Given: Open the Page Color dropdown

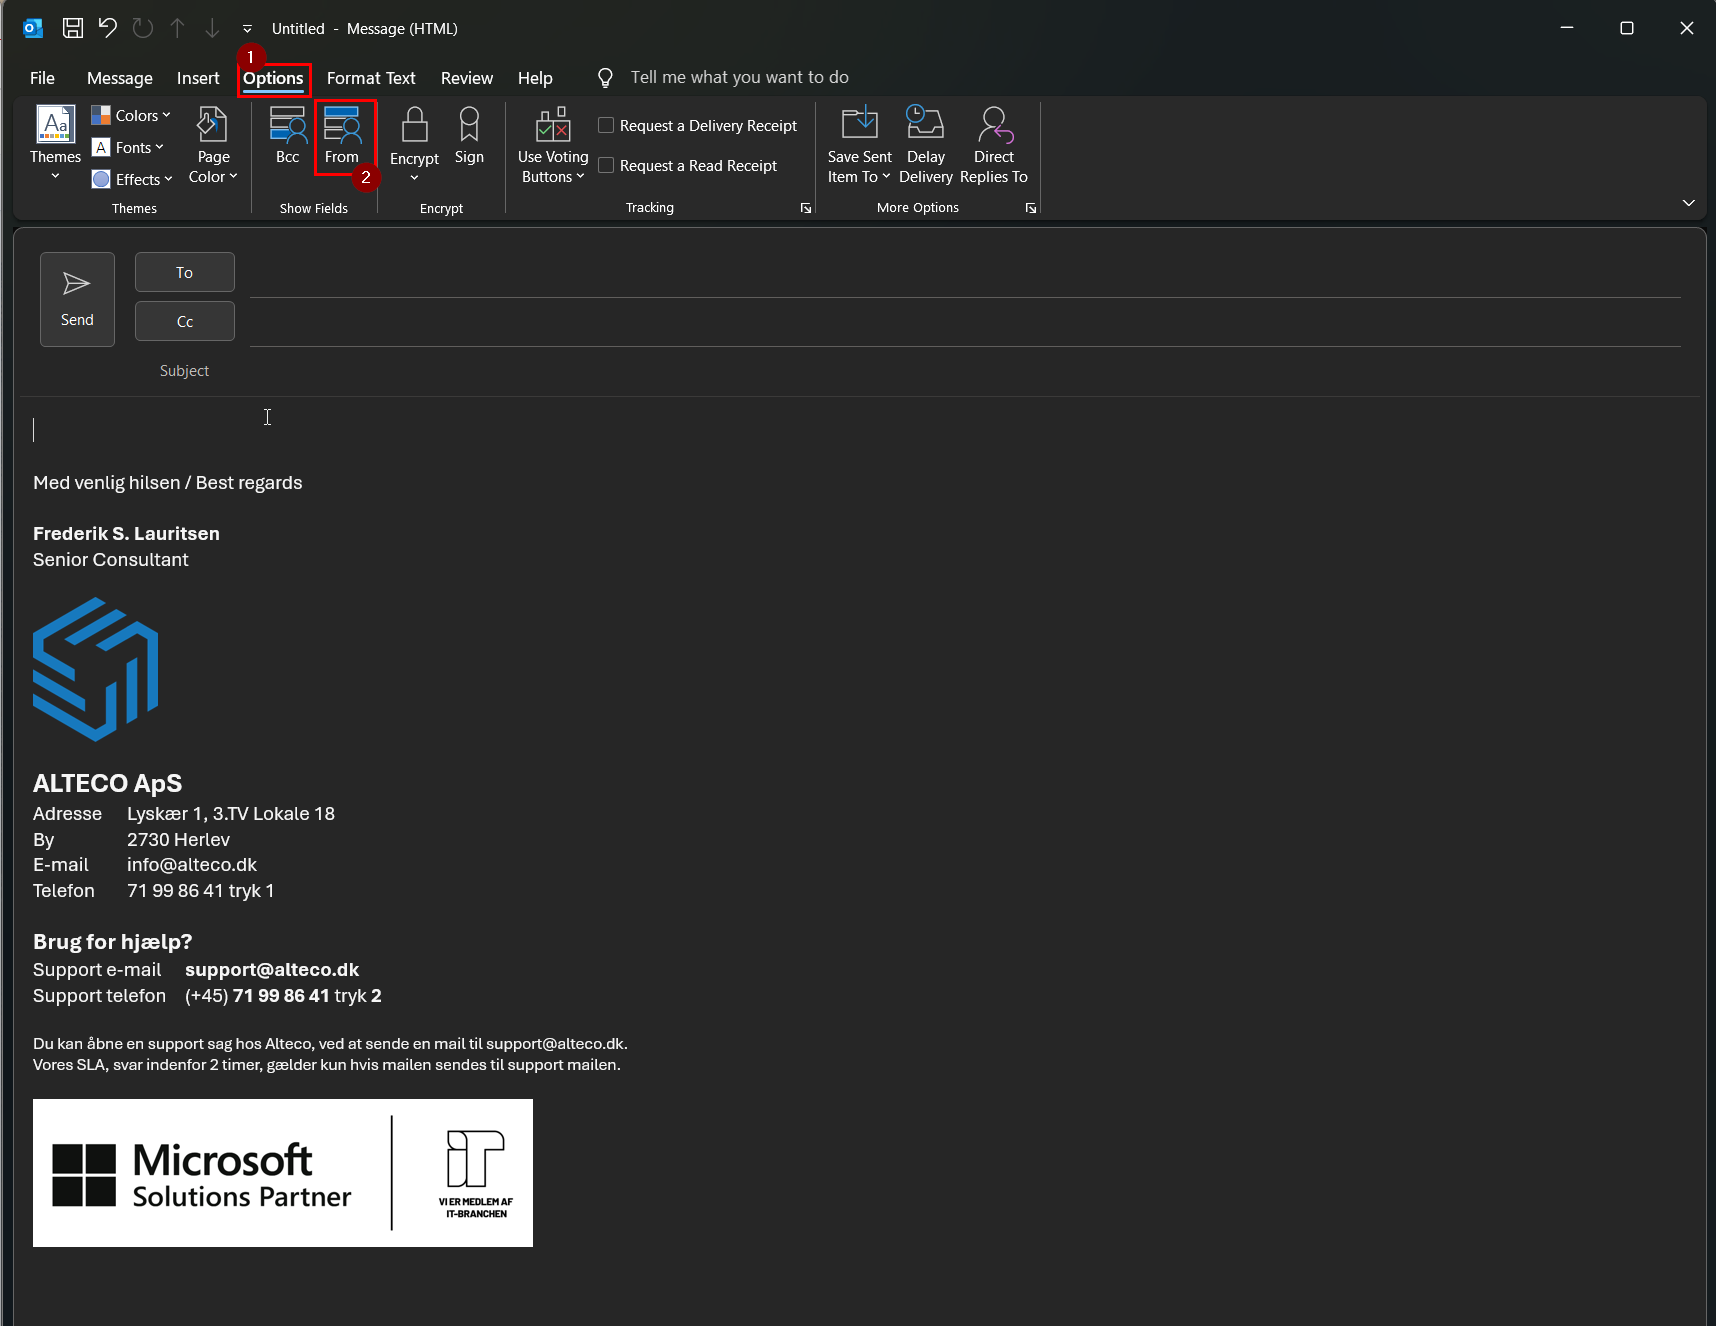Looking at the screenshot, I should pos(213,145).
